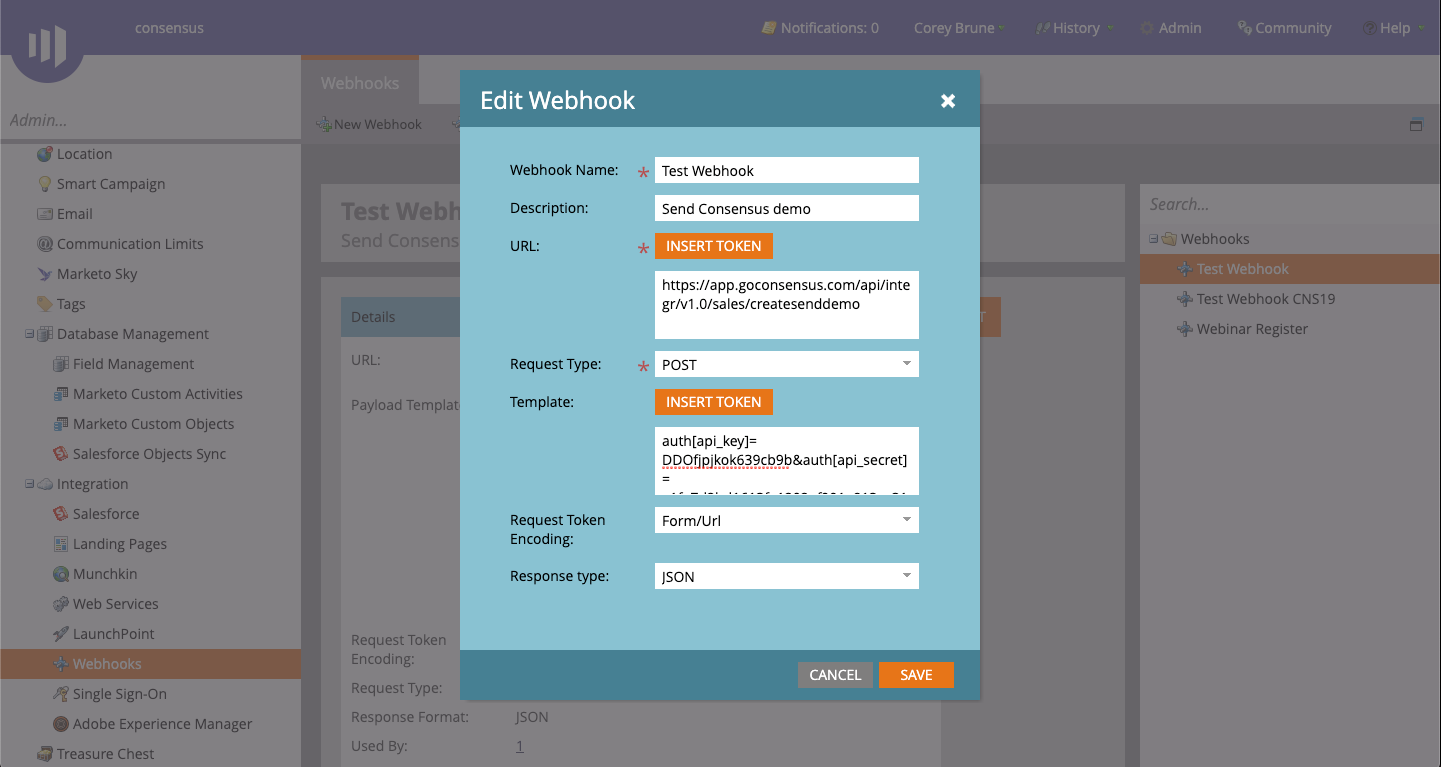Click the window restore icon on the toolbar
The height and width of the screenshot is (767, 1441).
(x=1416, y=125)
